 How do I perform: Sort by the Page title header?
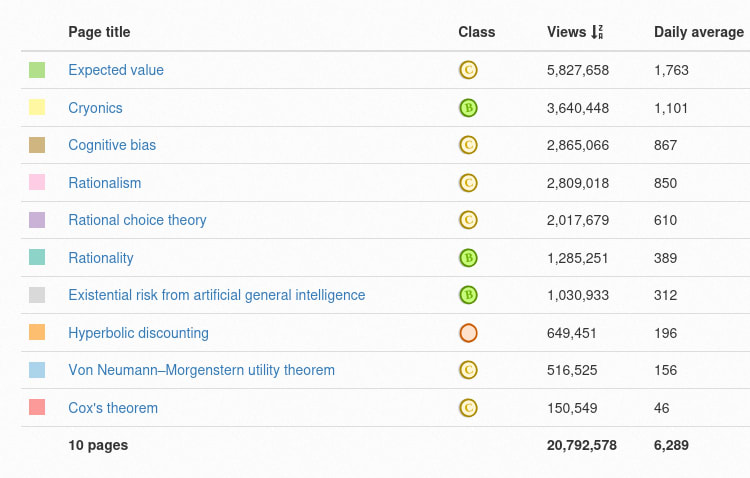(99, 32)
